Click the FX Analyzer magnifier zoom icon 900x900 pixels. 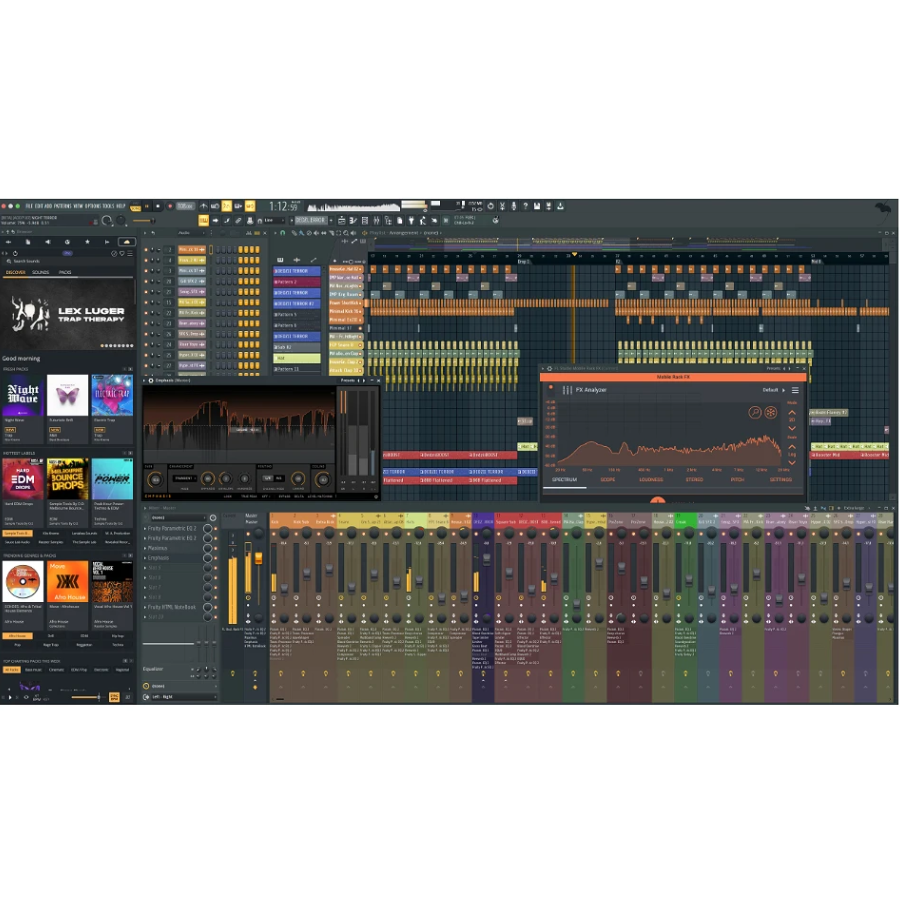click(x=754, y=412)
